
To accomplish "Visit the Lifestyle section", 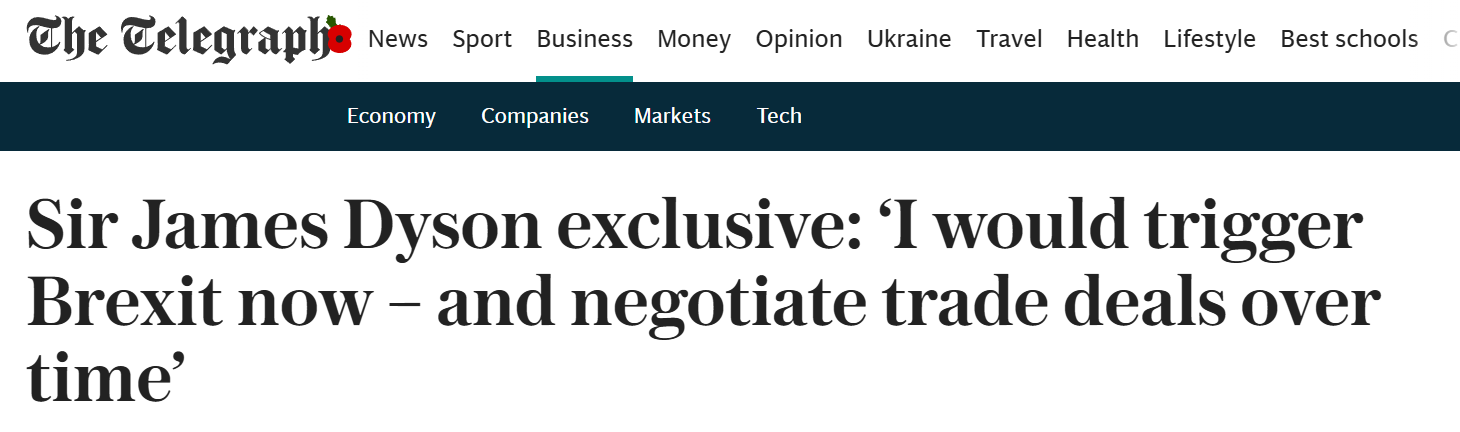I will (1209, 40).
